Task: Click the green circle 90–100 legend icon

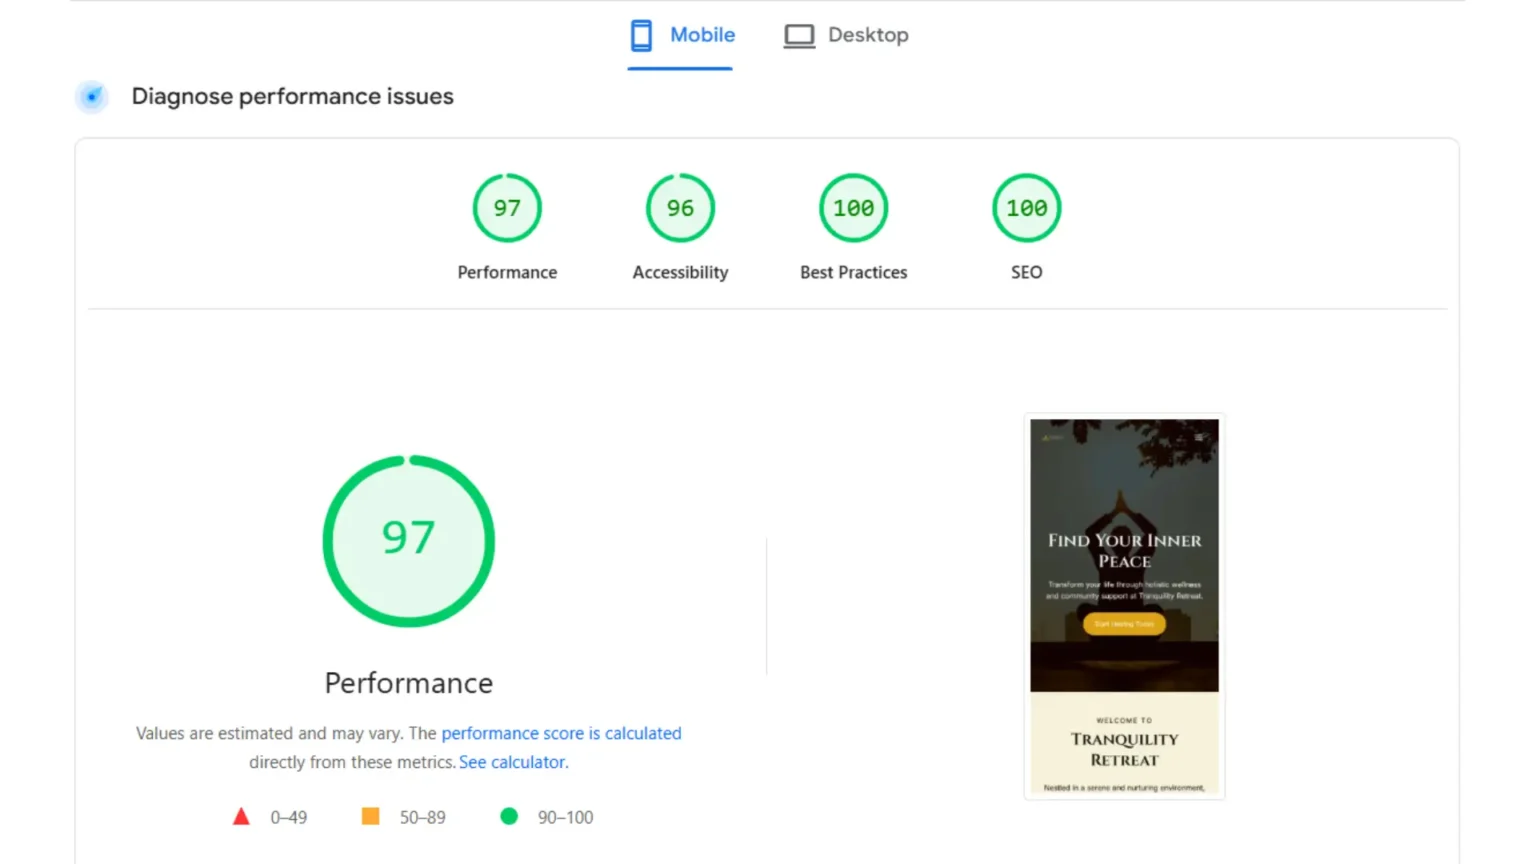Action: [509, 816]
